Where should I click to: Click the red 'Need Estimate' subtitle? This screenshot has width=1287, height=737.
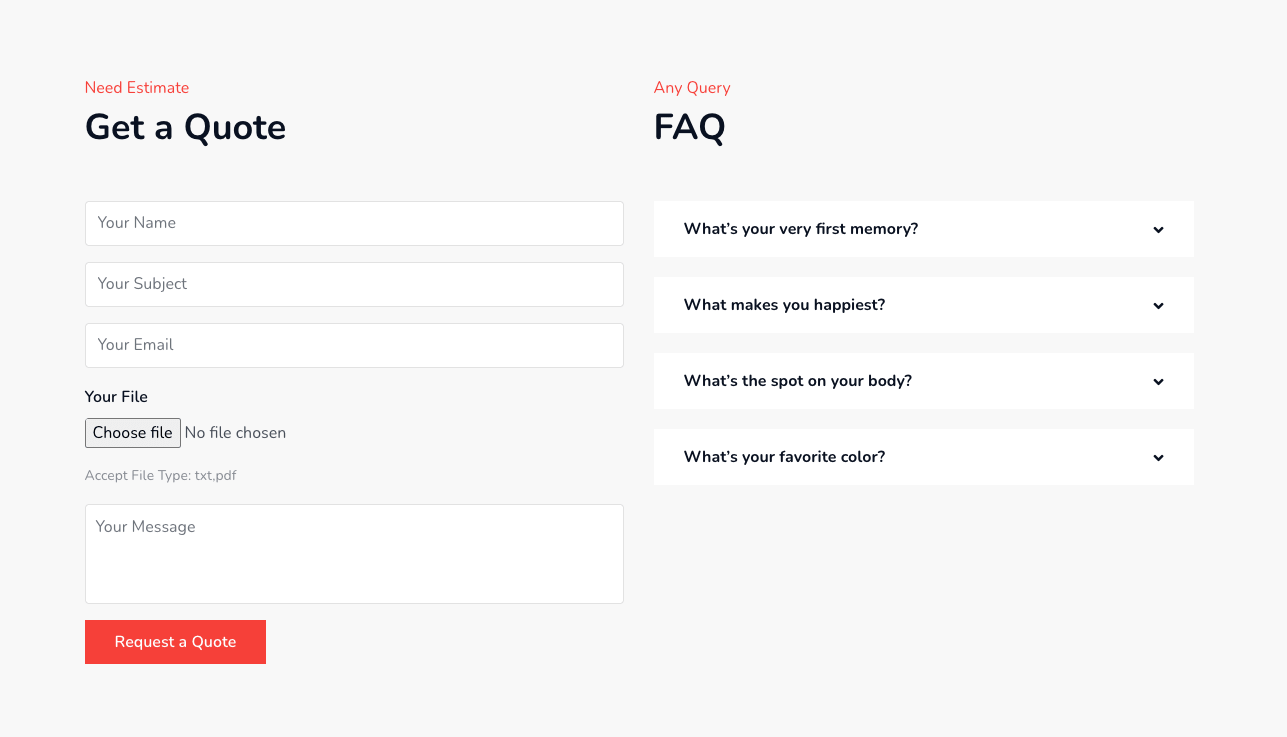tap(137, 88)
